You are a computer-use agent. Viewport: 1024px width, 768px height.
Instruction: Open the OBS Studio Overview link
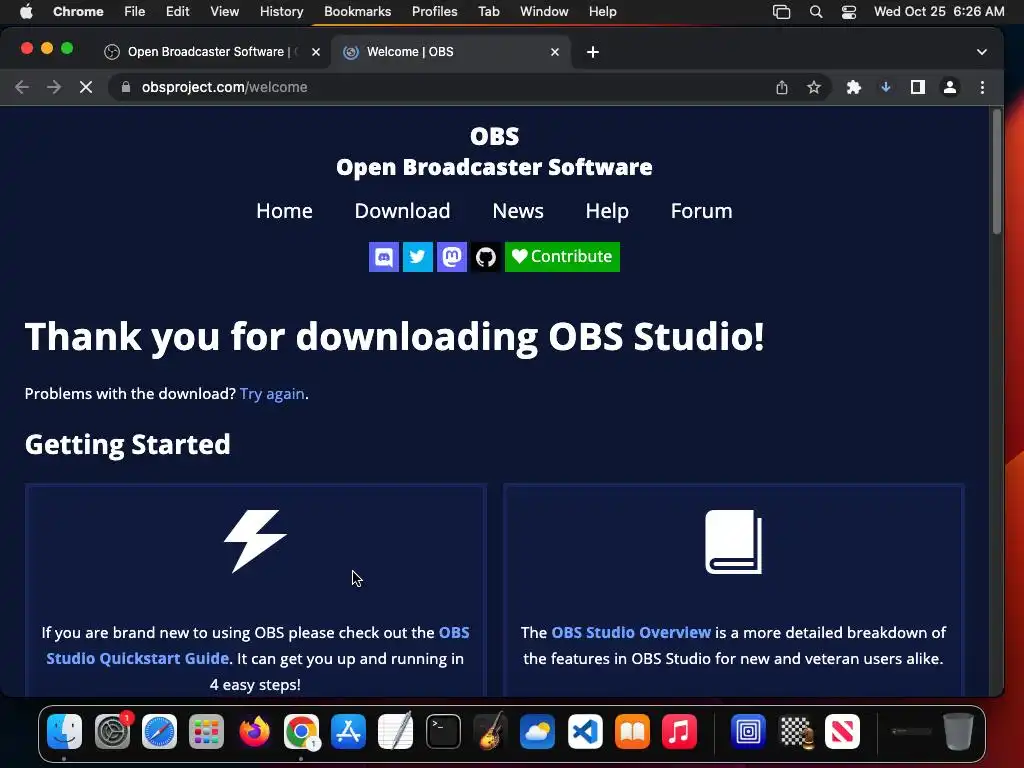[631, 632]
